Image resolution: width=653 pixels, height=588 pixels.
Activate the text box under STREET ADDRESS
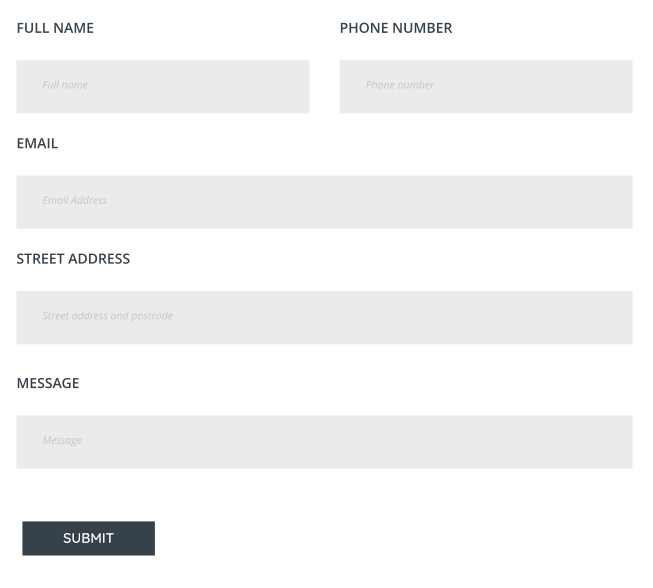point(324,317)
